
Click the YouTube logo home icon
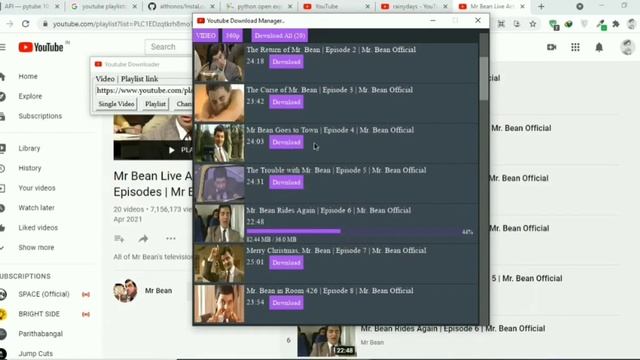[41, 47]
